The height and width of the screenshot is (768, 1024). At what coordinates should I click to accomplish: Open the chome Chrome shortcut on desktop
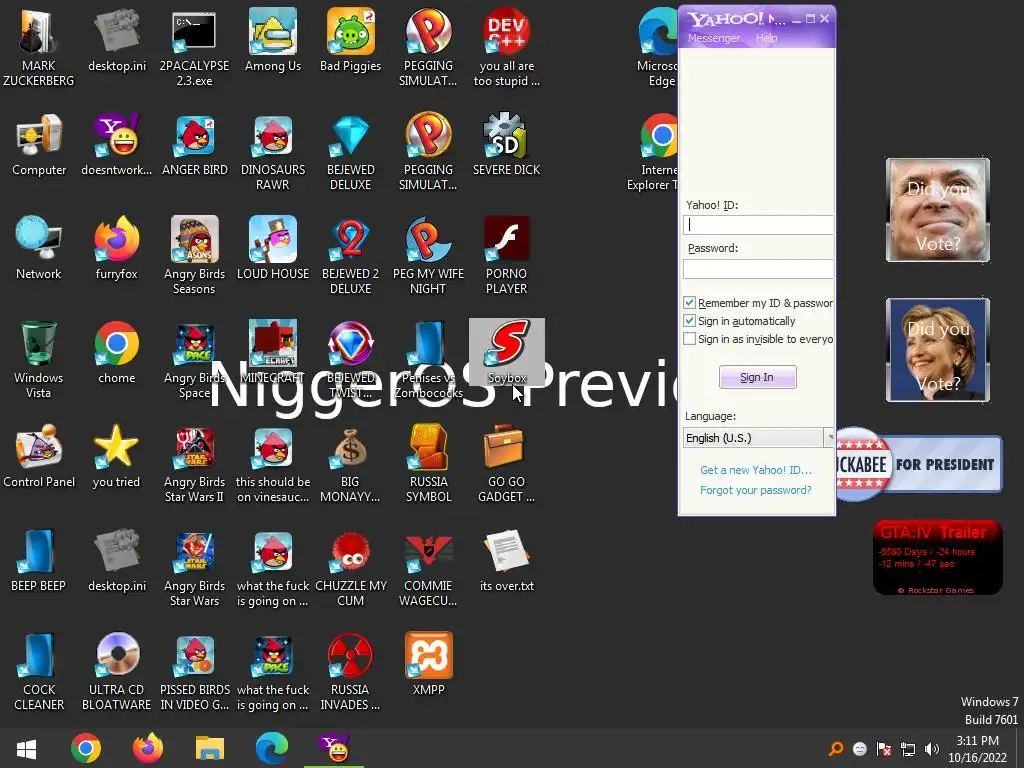point(117,351)
